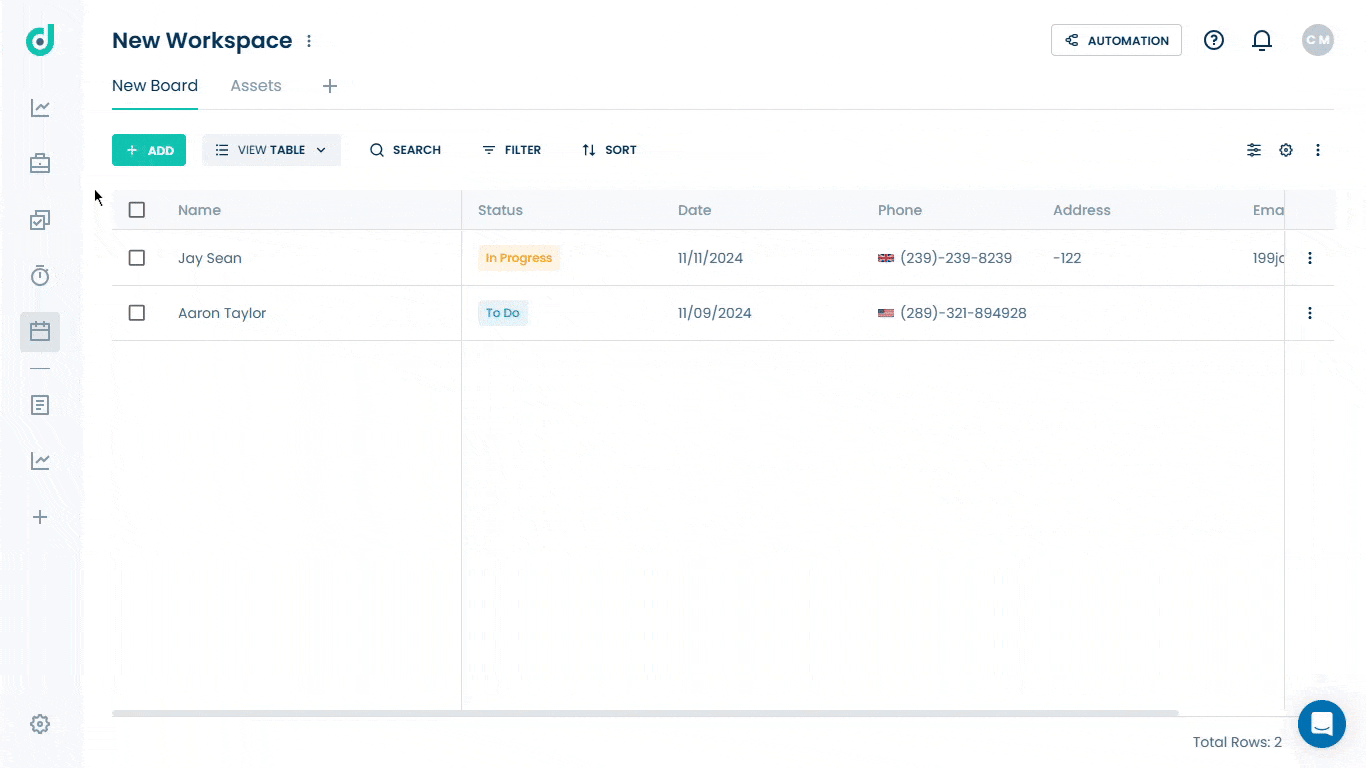This screenshot has height=768, width=1366.
Task: Open the lower analytics chart icon in sidebar
Action: (x=40, y=461)
